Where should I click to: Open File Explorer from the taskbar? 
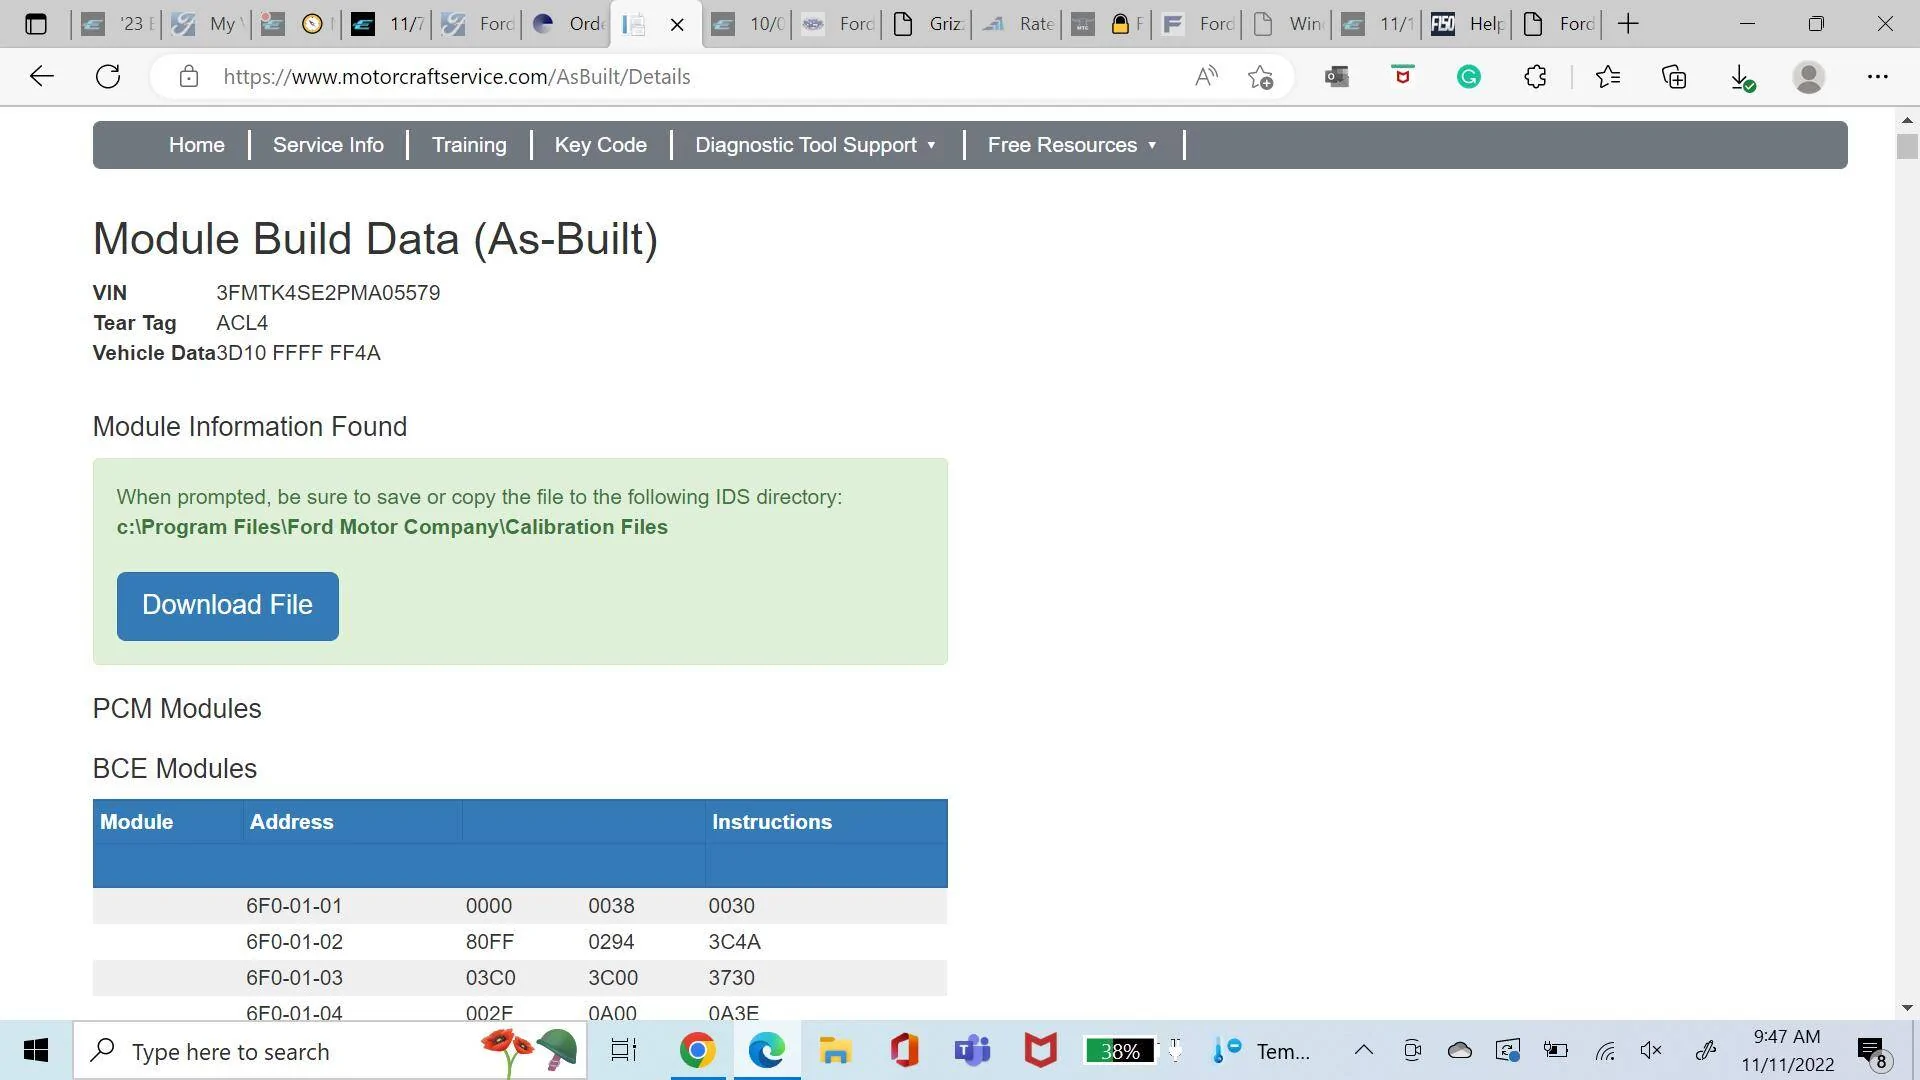tap(835, 1051)
